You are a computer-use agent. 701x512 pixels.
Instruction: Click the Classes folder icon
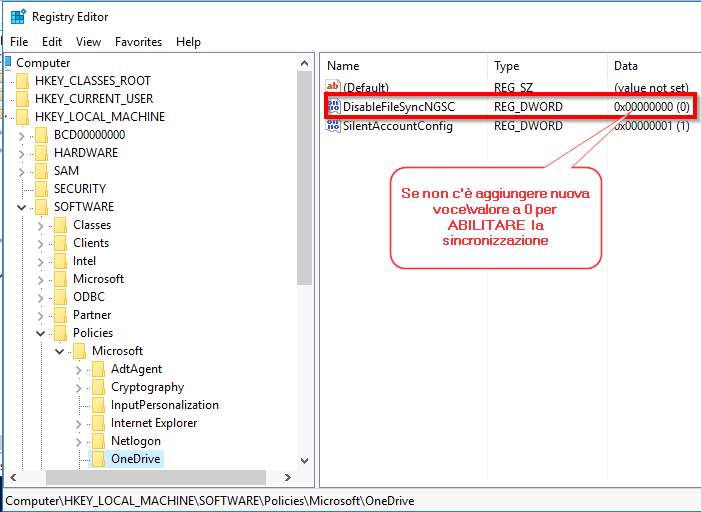coord(60,225)
